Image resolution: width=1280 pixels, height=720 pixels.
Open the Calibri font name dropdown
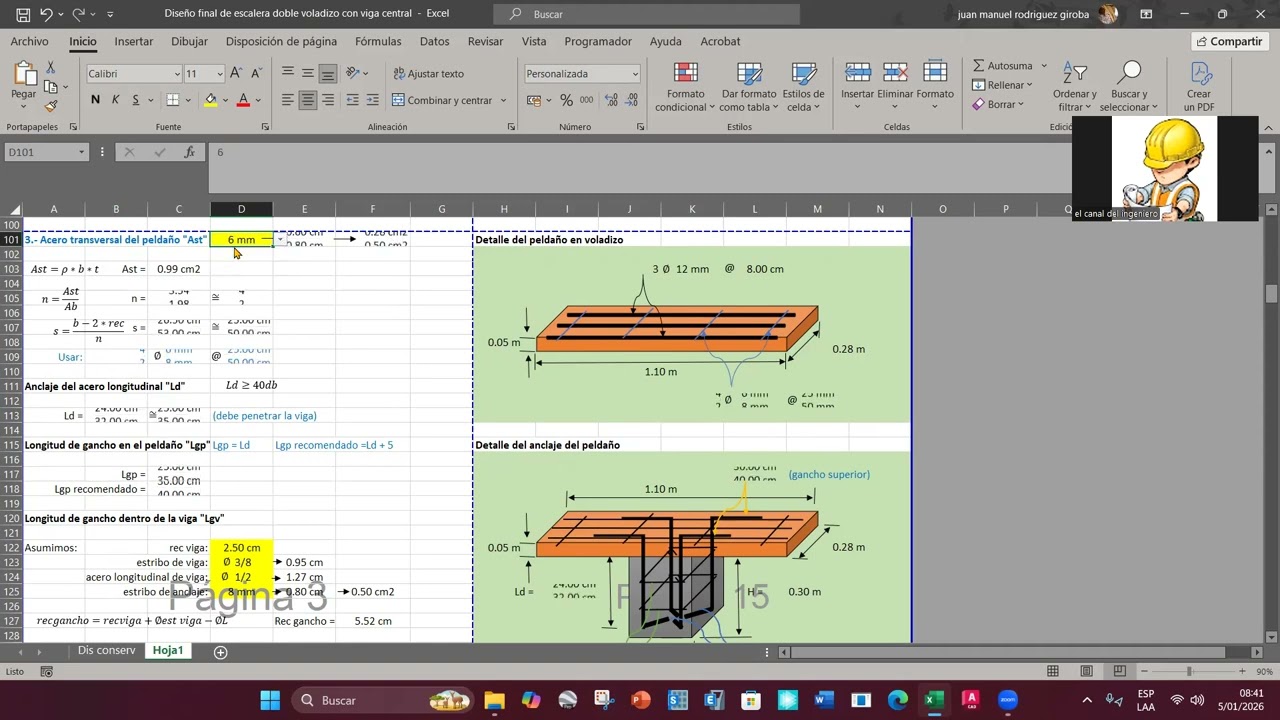point(177,74)
